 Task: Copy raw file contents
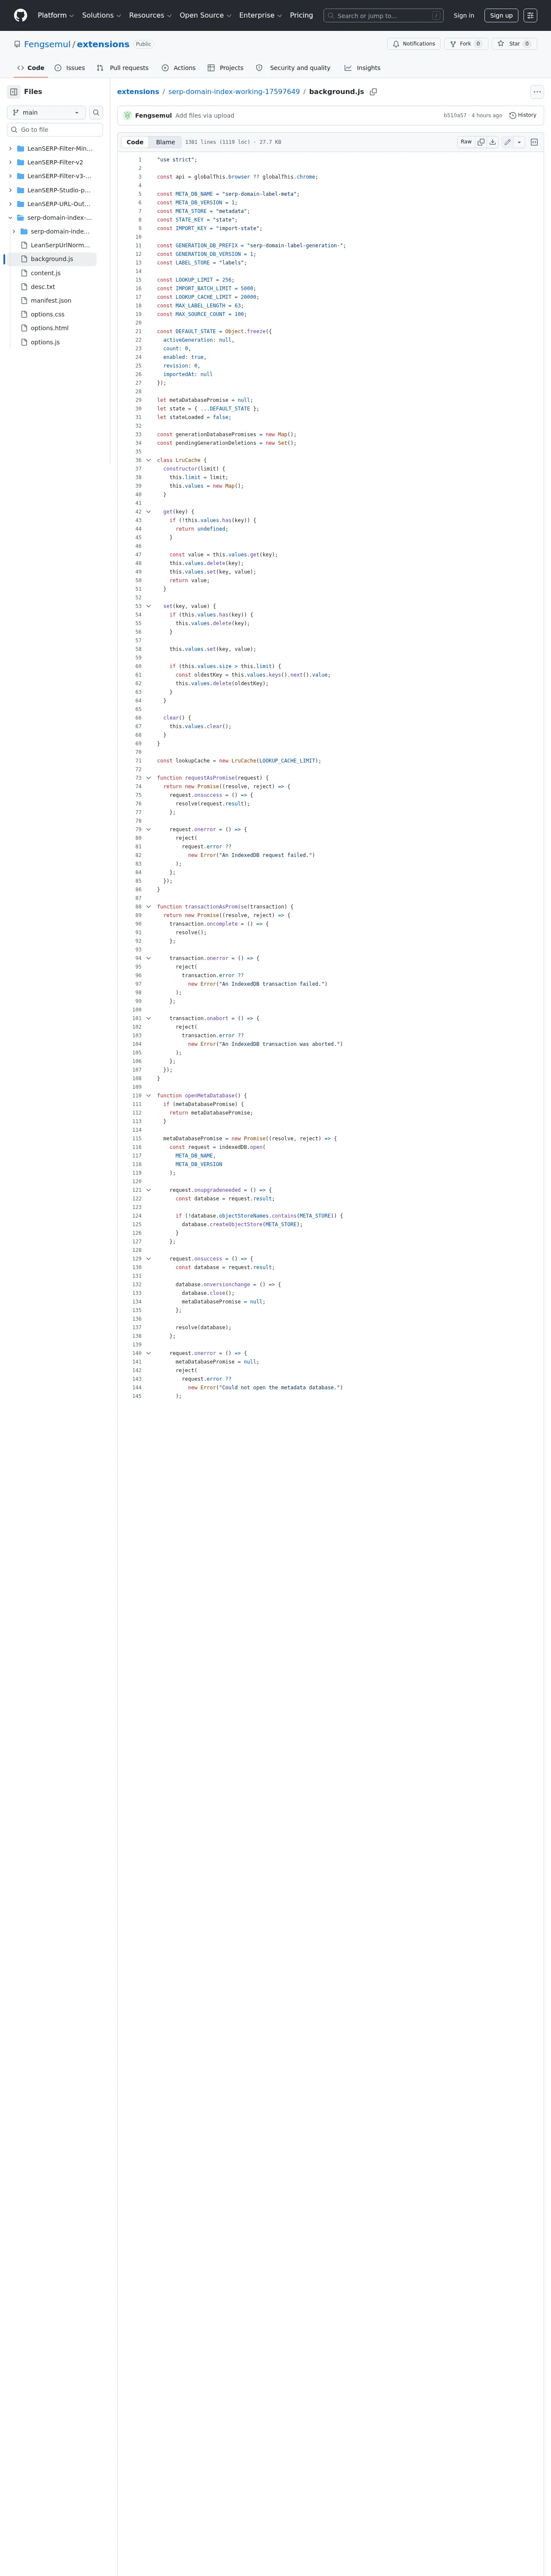tap(481, 142)
